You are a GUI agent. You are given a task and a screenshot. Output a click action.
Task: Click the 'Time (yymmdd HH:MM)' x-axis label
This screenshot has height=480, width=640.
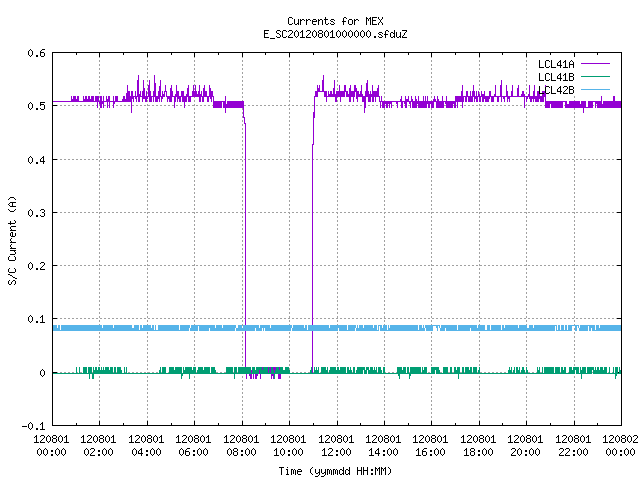coord(335,471)
